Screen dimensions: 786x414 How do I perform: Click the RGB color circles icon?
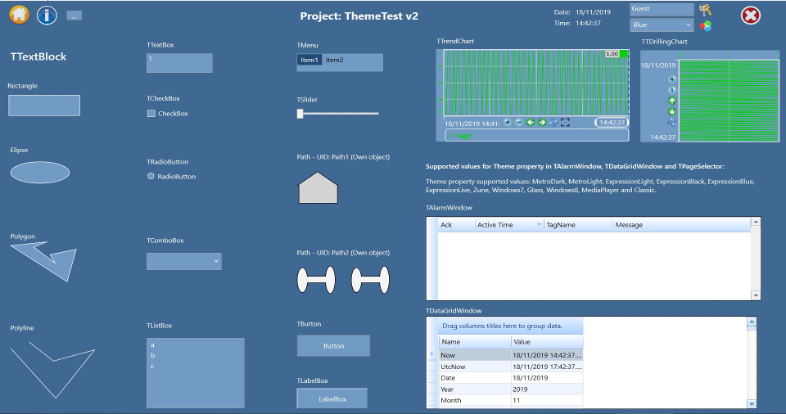pos(705,25)
